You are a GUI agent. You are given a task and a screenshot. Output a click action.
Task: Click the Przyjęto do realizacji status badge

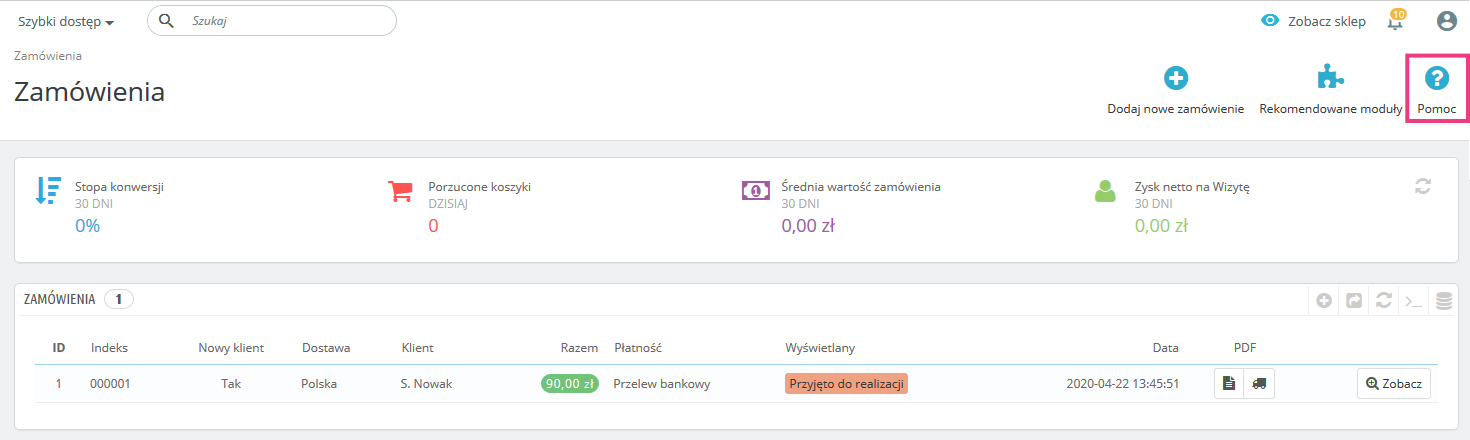click(846, 384)
